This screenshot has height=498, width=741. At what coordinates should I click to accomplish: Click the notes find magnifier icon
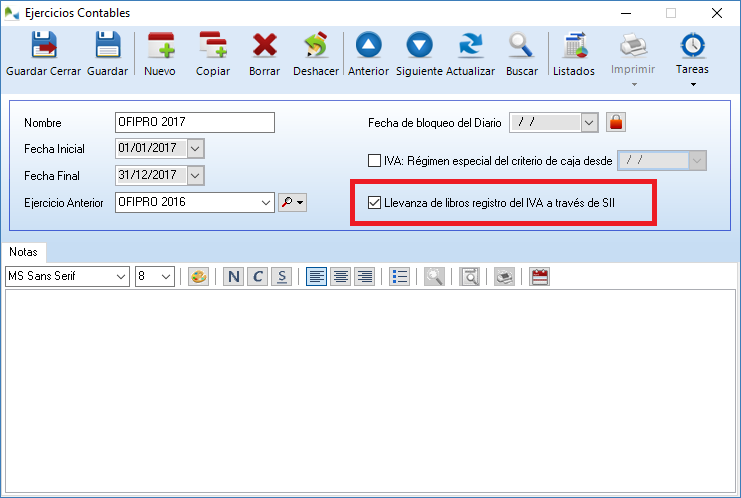(434, 276)
